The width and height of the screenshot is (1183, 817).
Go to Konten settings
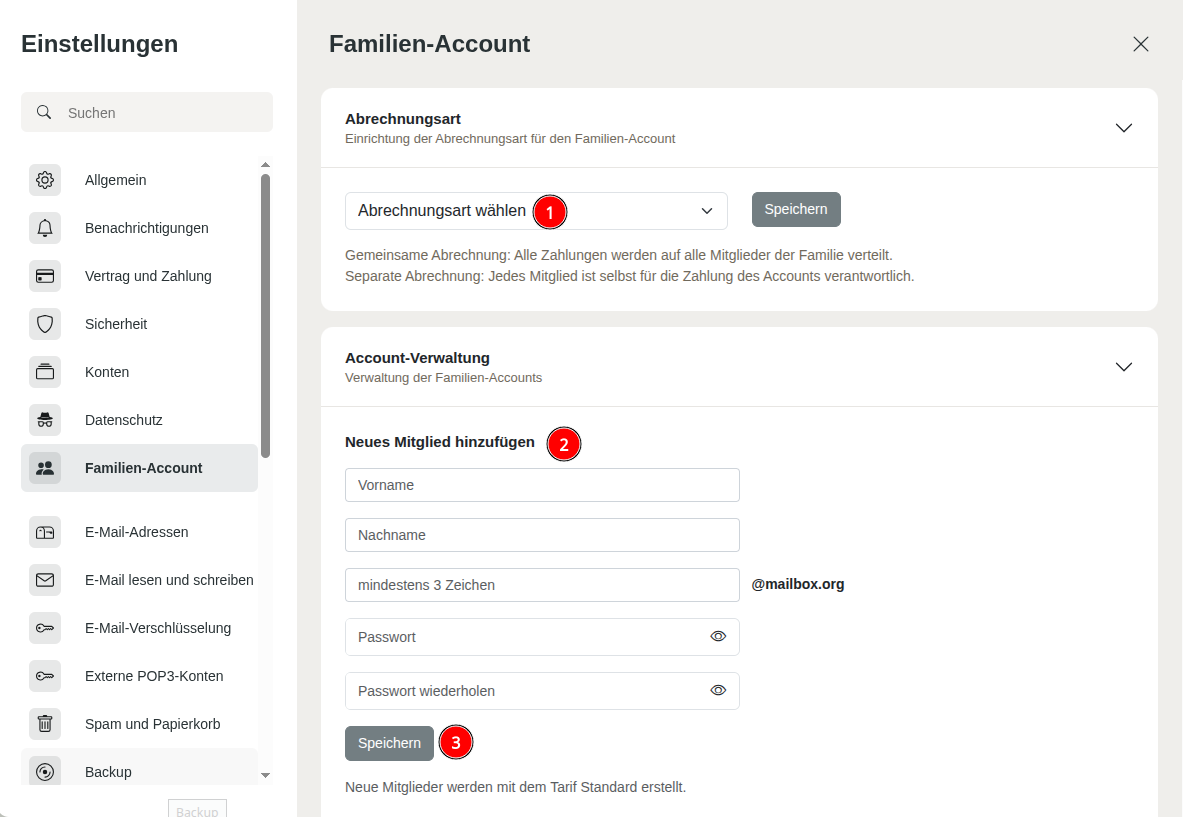click(x=107, y=372)
